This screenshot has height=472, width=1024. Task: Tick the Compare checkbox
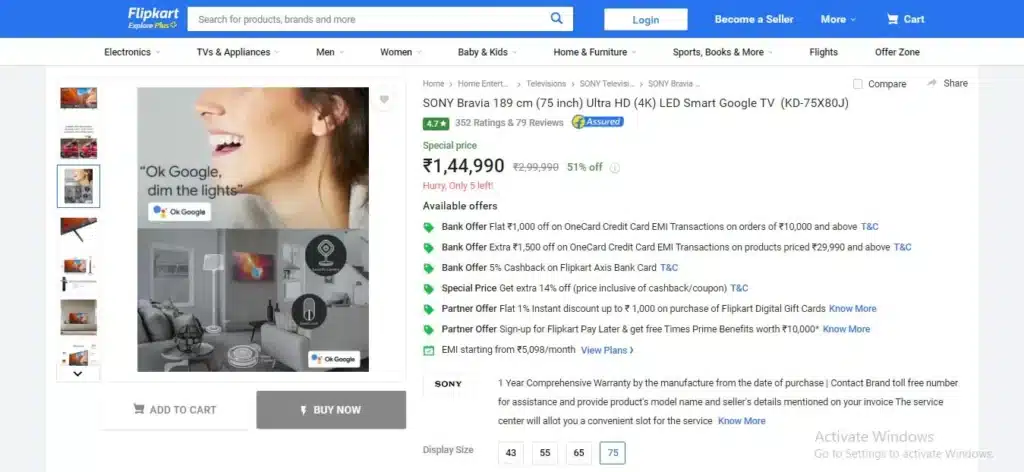click(x=857, y=84)
